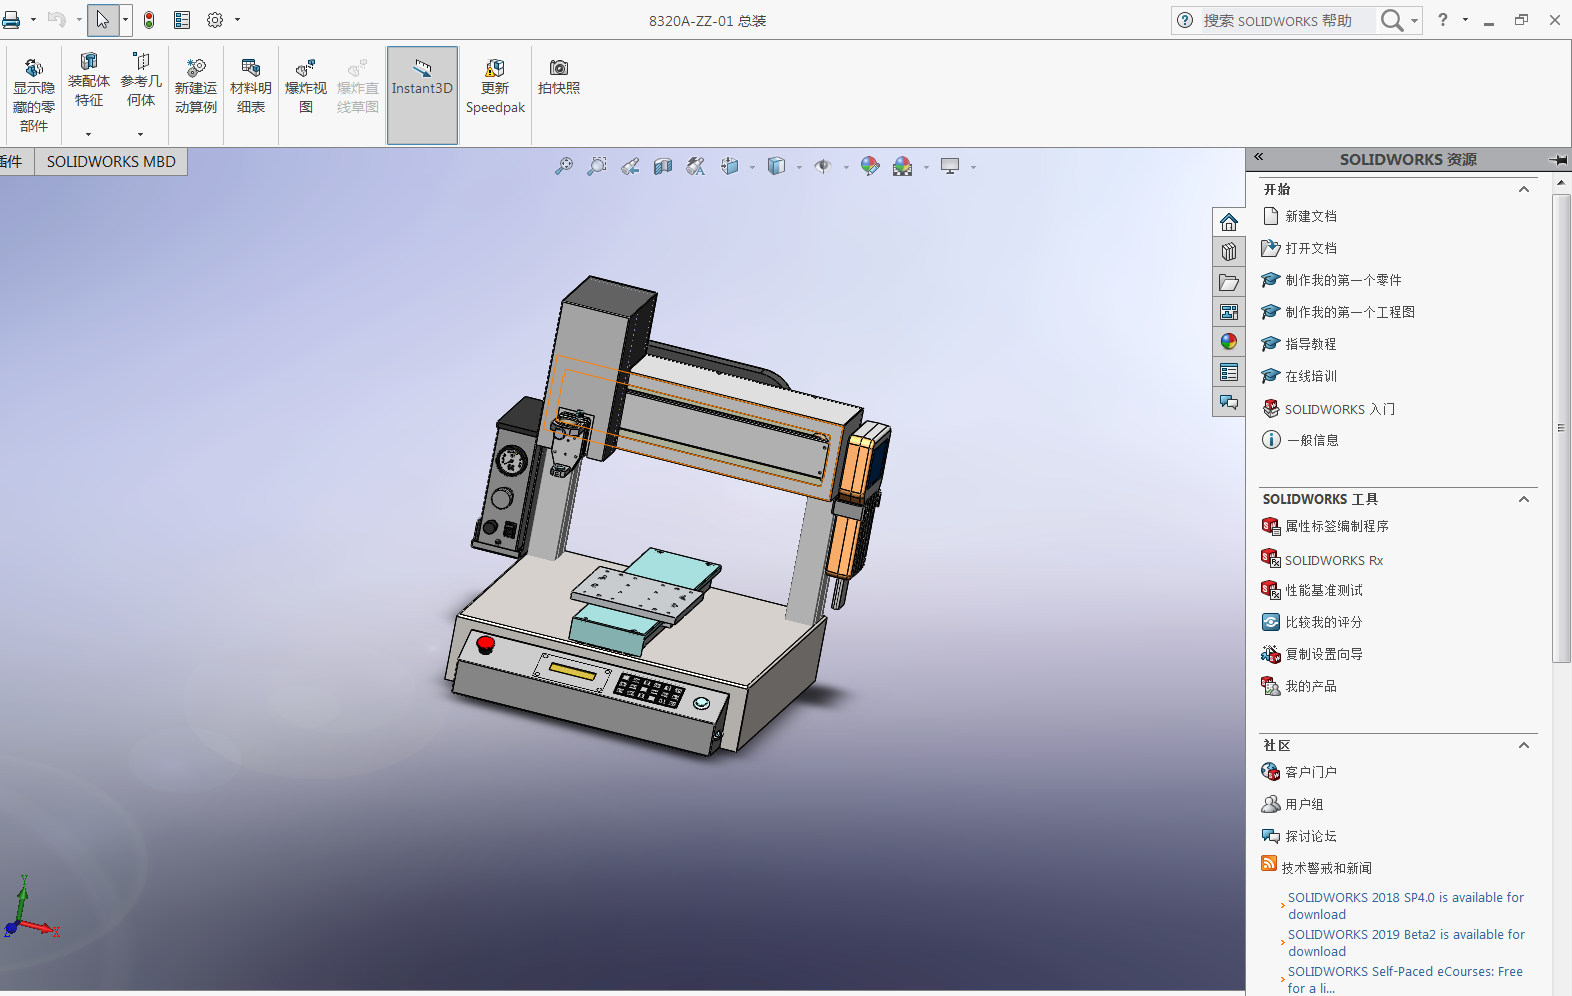Toggle the Hide/Show Items eye icon
Viewport: 1572px width, 996px height.
click(x=823, y=167)
